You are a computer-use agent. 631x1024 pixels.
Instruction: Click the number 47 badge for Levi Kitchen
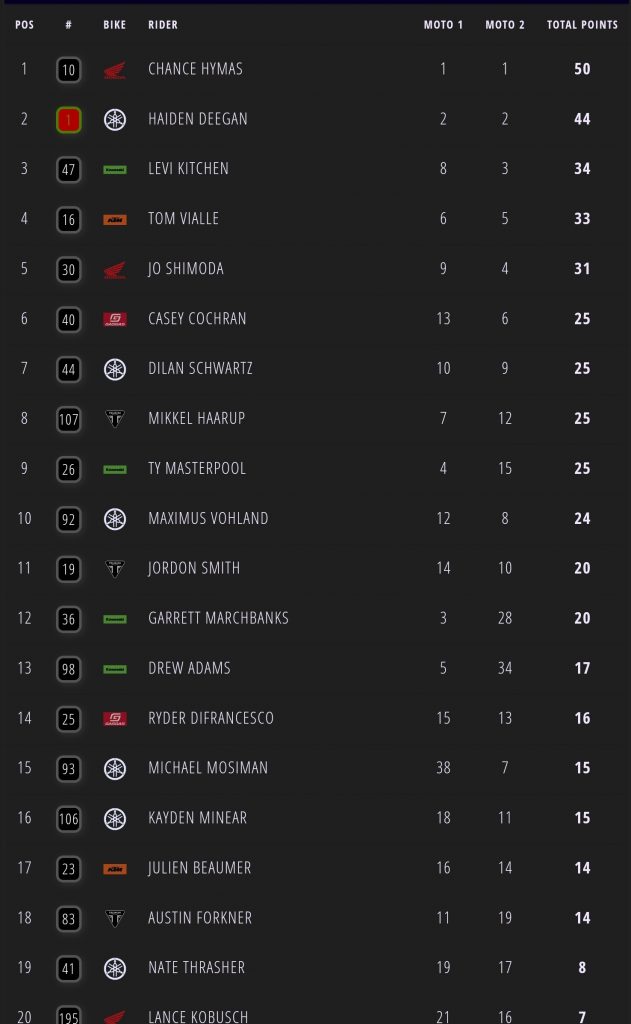(68, 169)
